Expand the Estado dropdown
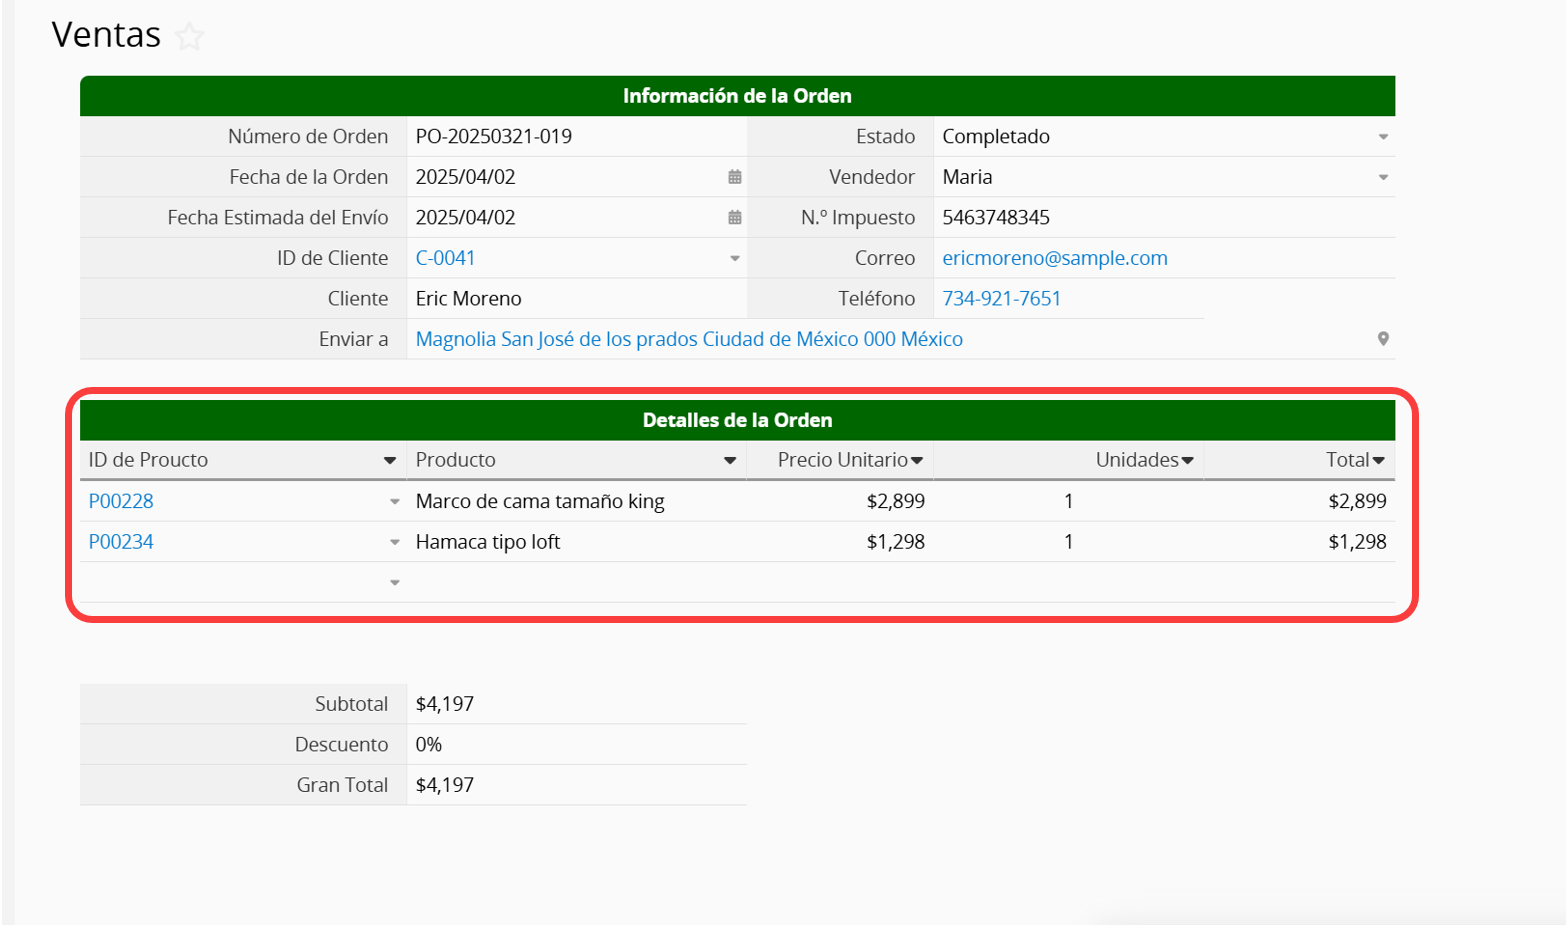Viewport: 1566px width, 925px height. pos(1382,137)
